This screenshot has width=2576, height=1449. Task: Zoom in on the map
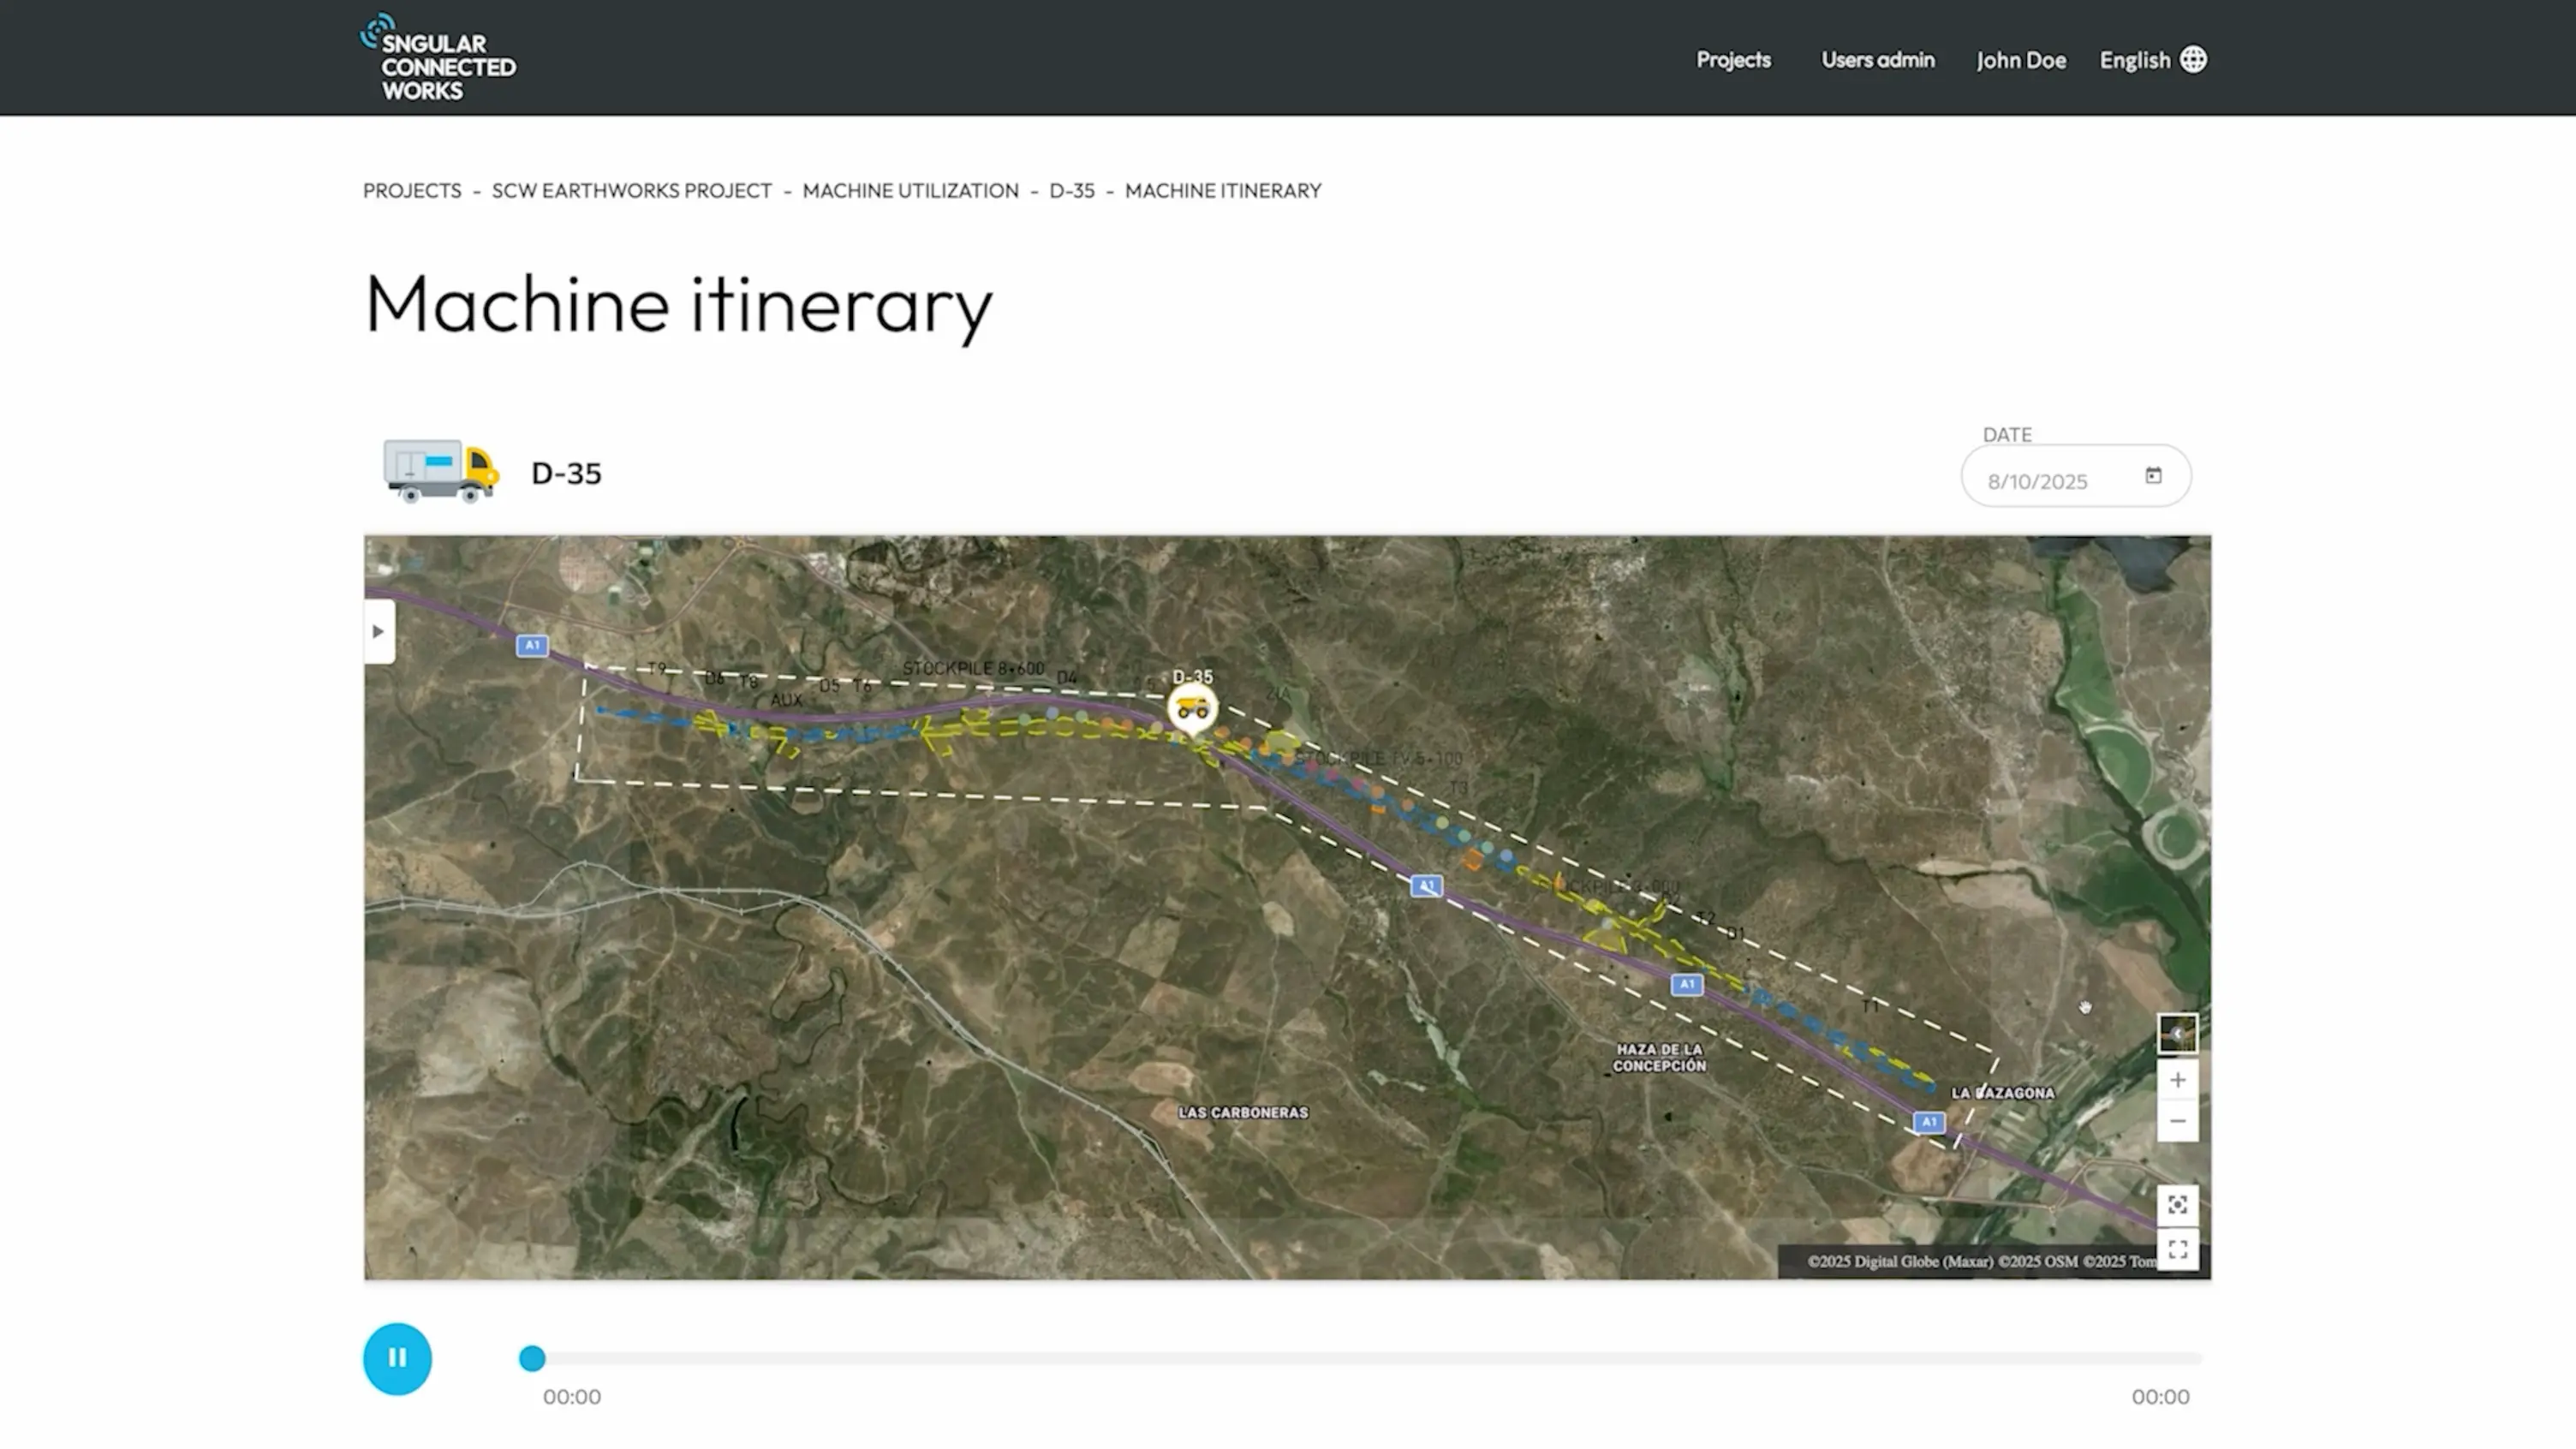click(2177, 1080)
